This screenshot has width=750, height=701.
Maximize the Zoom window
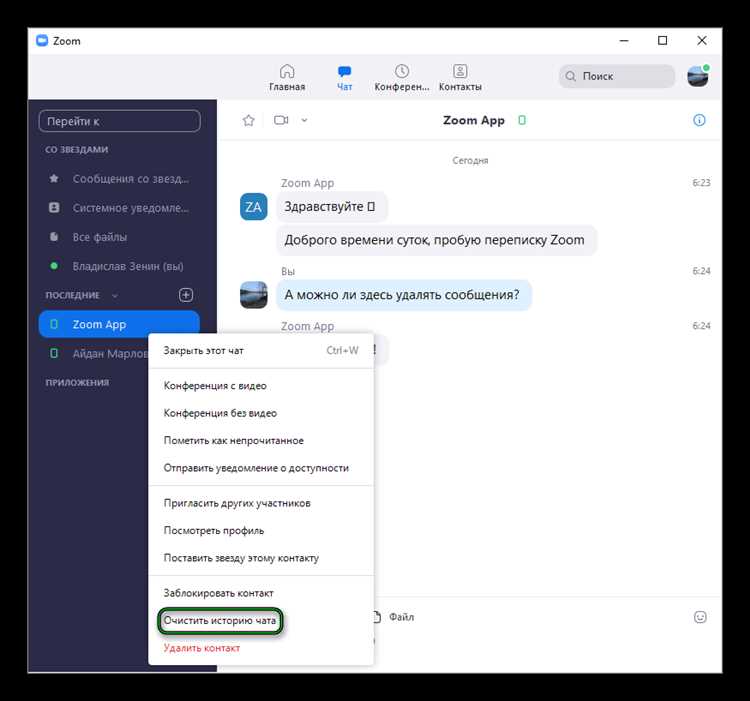coord(662,41)
